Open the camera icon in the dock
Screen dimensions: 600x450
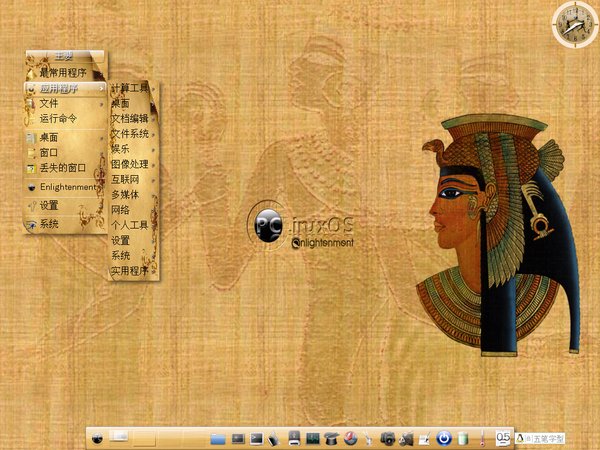(x=388, y=438)
